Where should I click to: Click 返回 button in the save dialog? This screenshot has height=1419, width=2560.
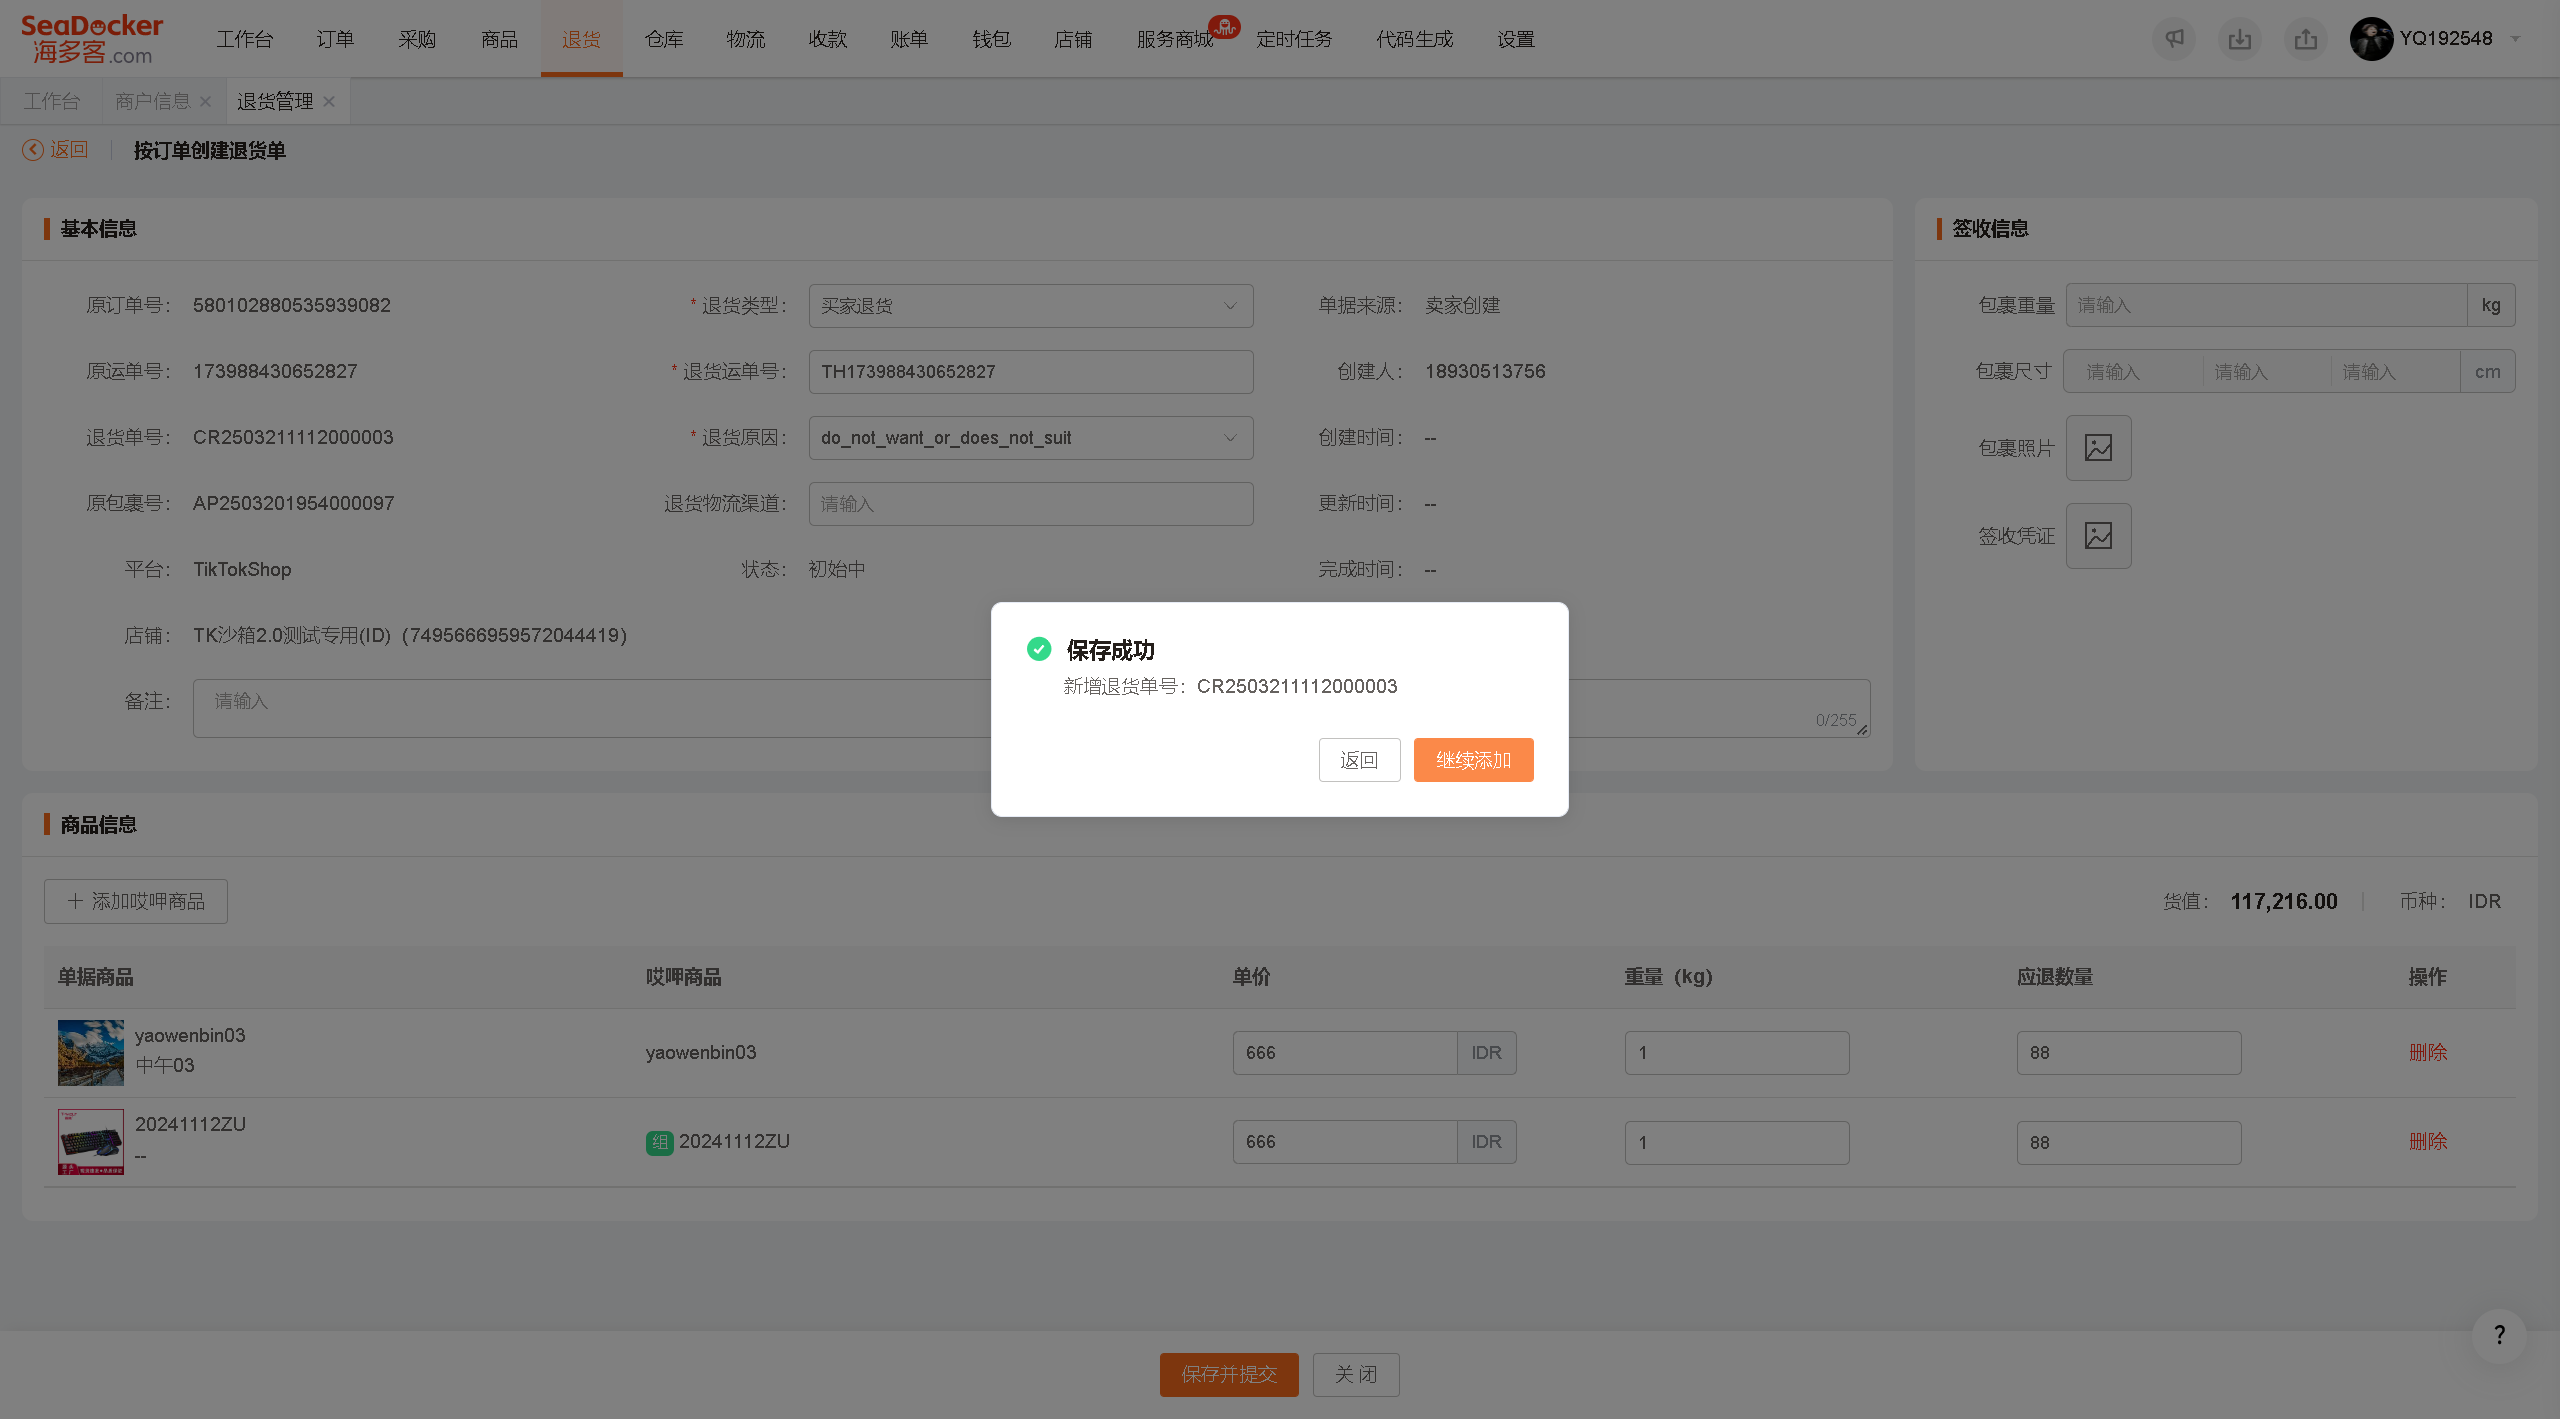(1359, 760)
